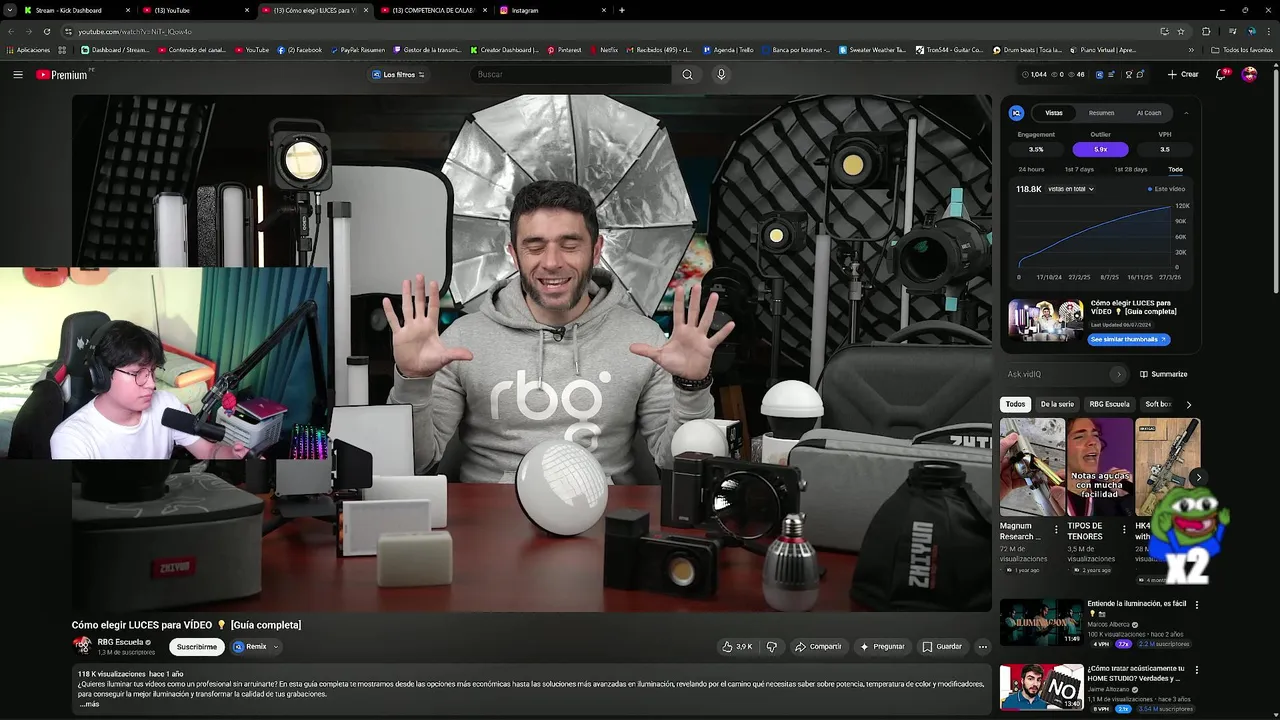1280x720 pixels.
Task: Expand description with ...más
Action: point(89,704)
